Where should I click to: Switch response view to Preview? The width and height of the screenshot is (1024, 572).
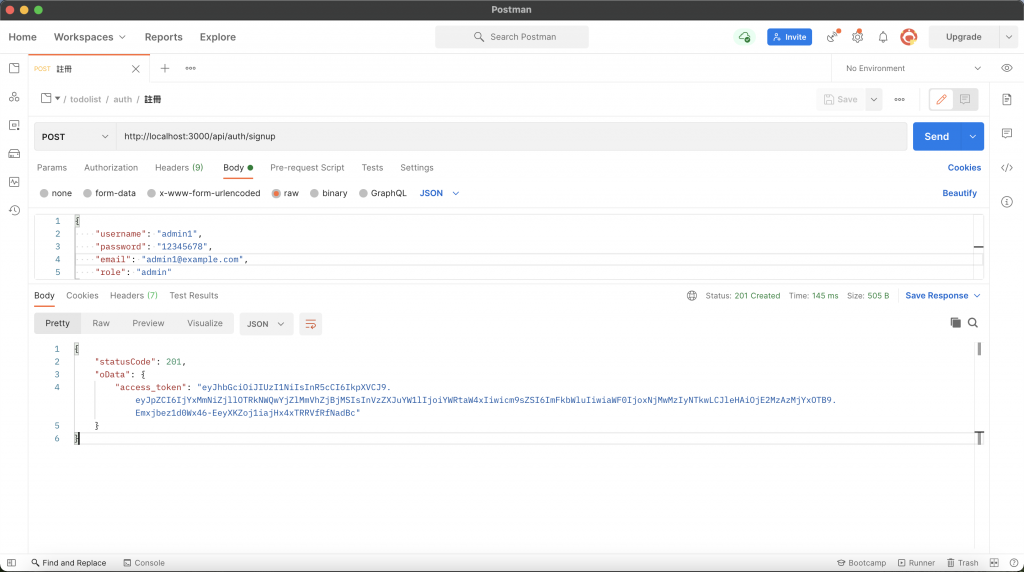(x=148, y=323)
